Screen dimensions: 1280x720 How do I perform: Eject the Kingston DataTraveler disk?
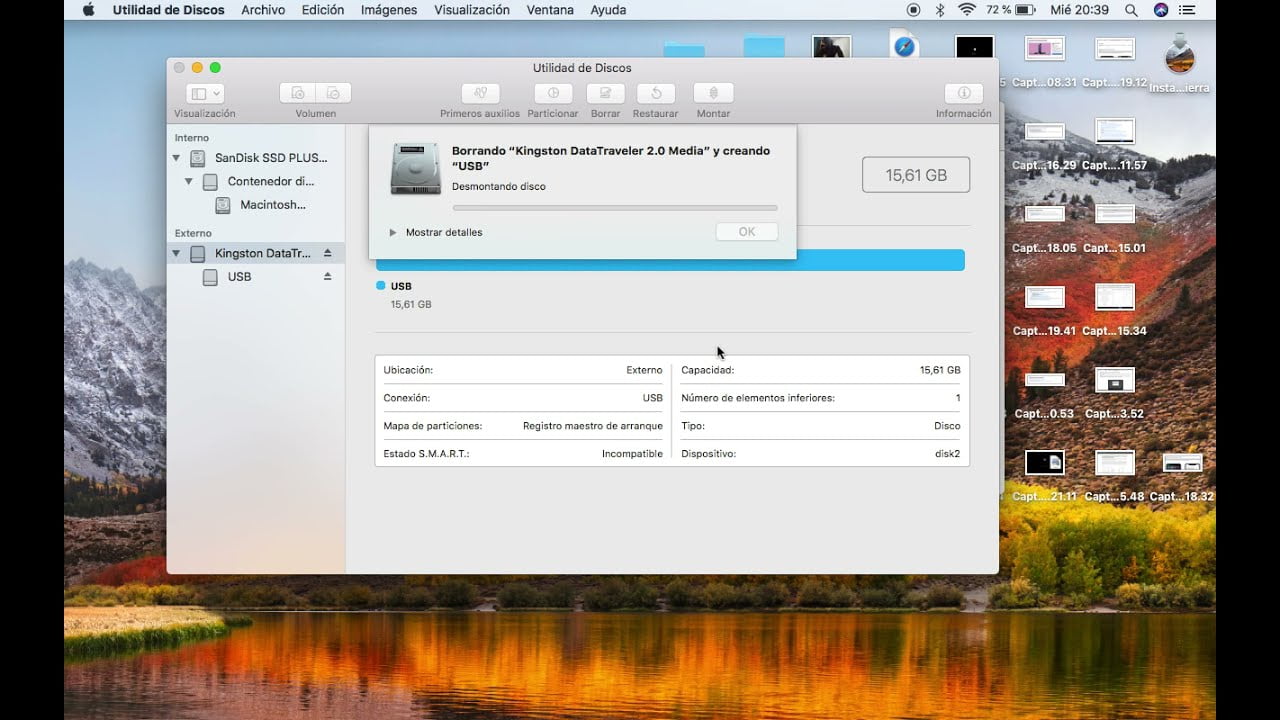[327, 253]
